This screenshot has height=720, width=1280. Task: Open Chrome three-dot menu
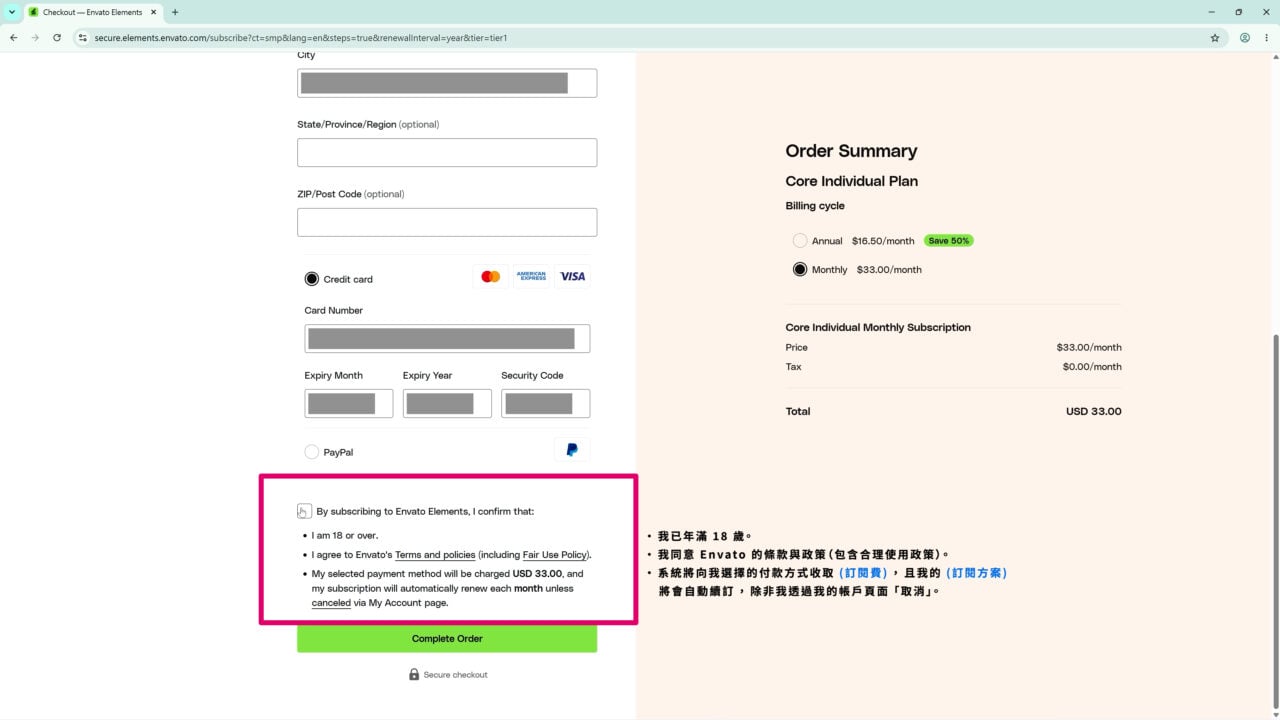click(1267, 38)
